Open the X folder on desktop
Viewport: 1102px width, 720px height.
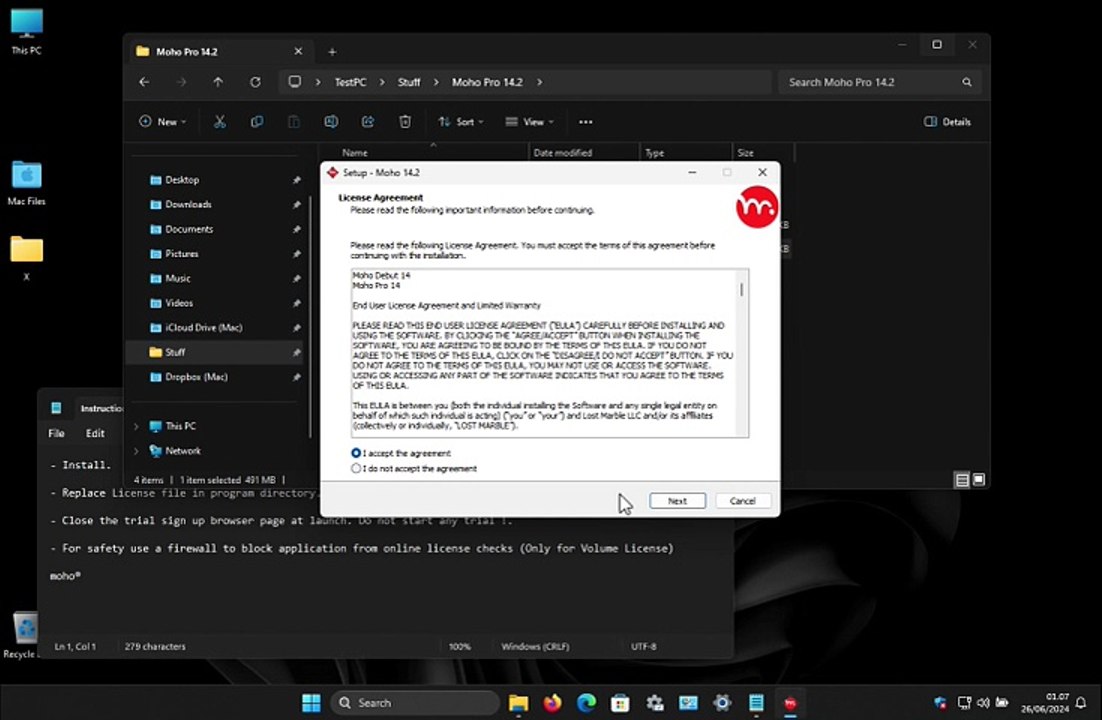26,258
